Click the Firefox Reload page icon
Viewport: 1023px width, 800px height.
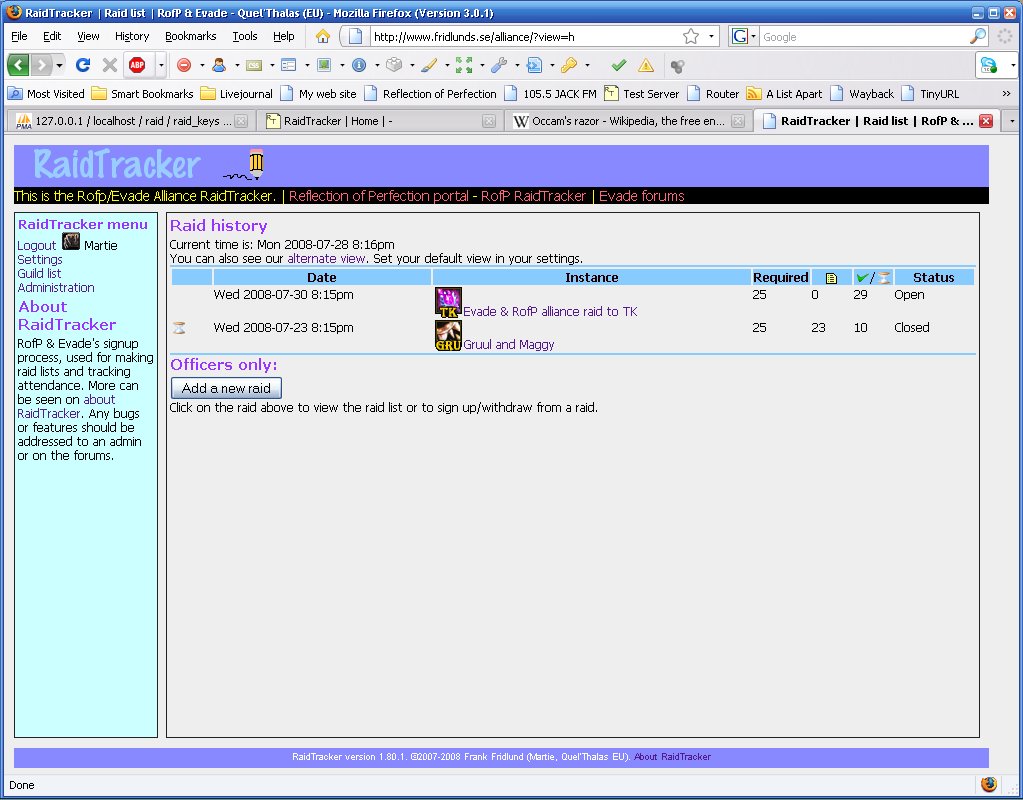pos(83,65)
